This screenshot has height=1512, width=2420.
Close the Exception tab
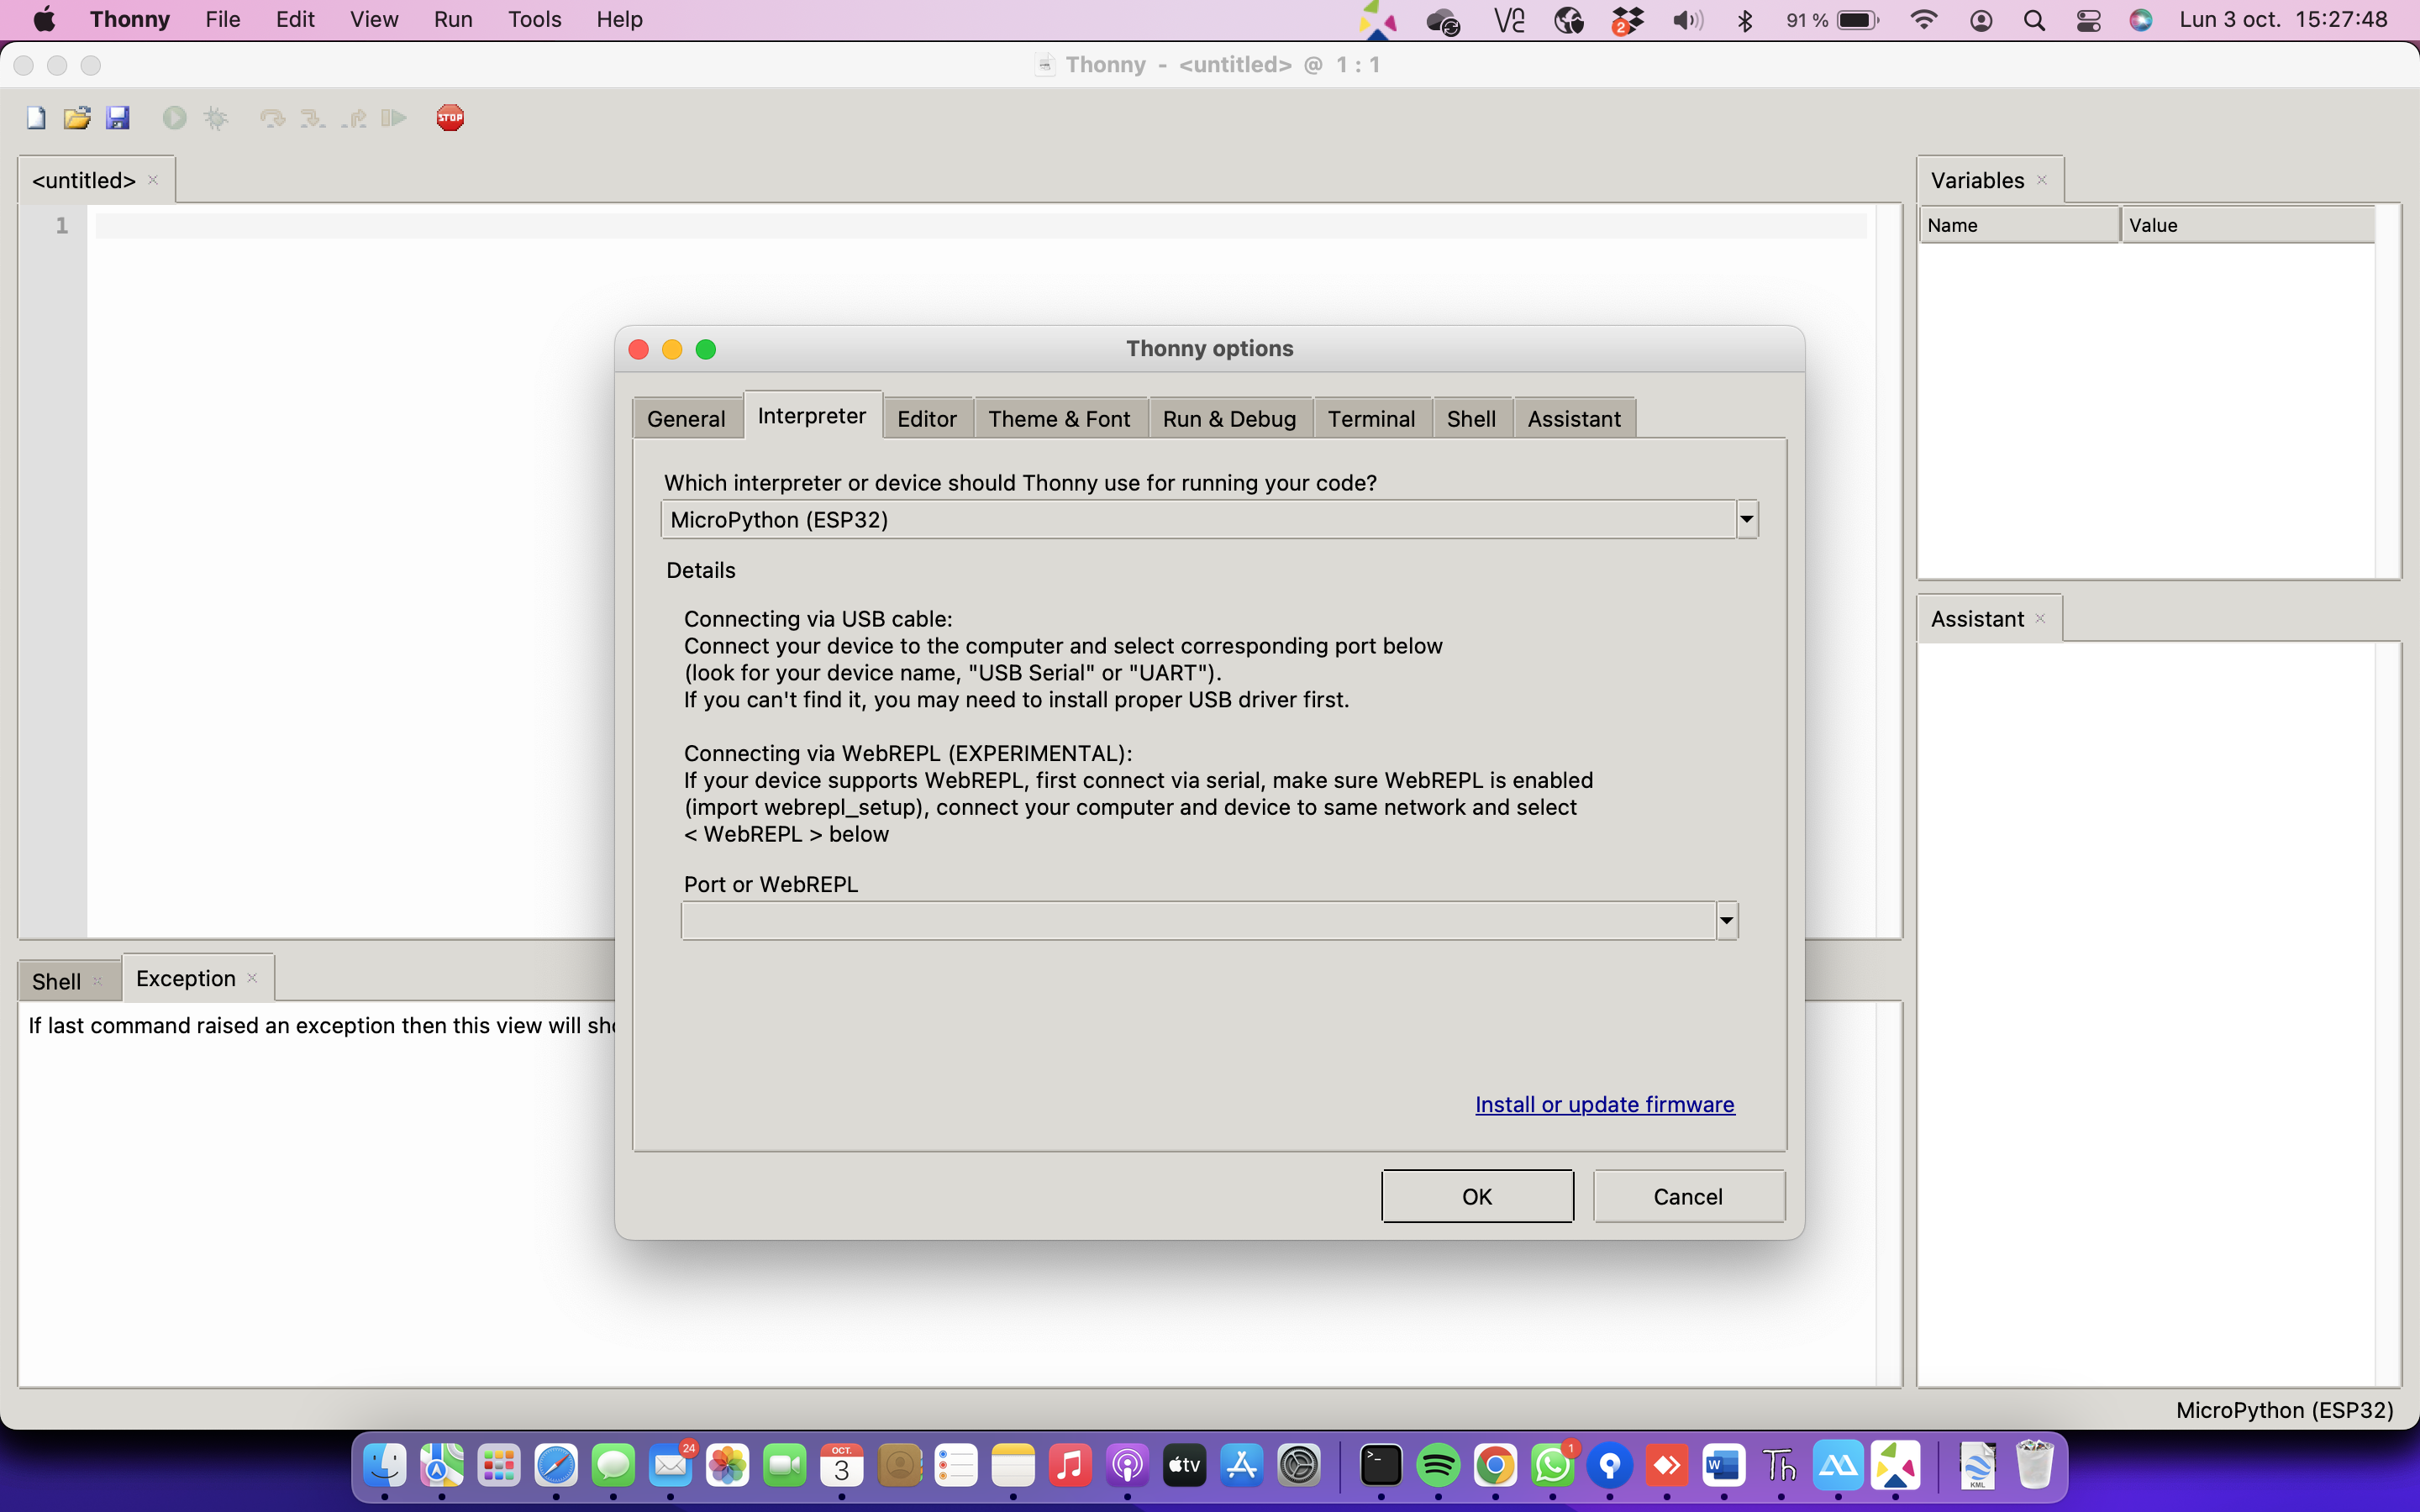tap(252, 978)
